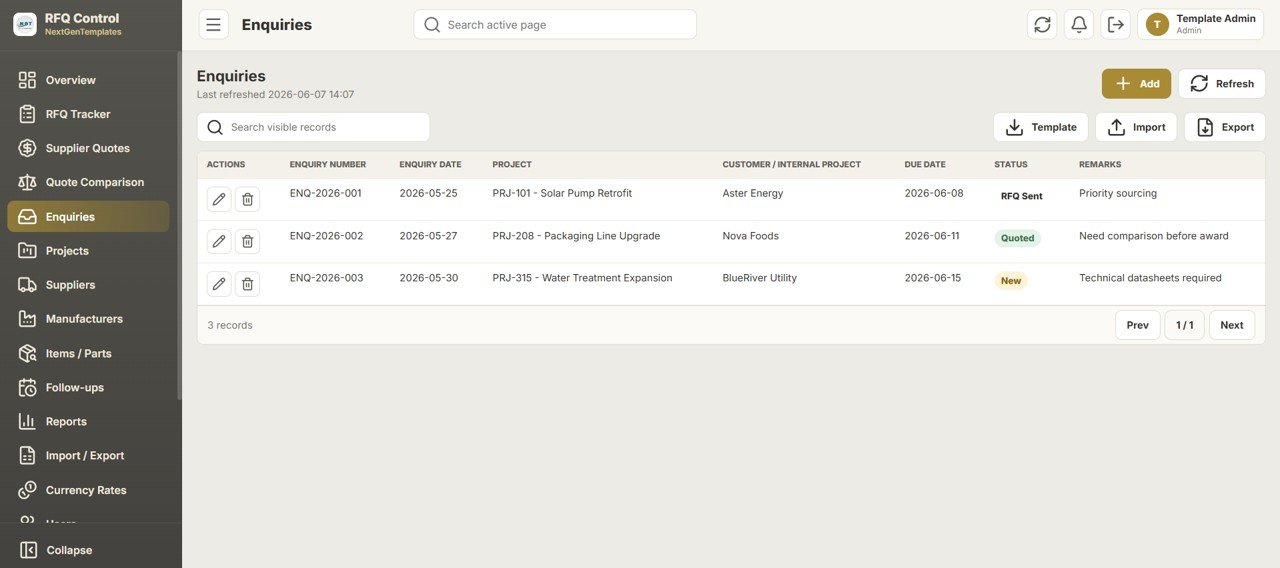The width and height of the screenshot is (1280, 568).
Task: Edit enquiry ENQ-2026-003 pencil icon
Action: (219, 284)
